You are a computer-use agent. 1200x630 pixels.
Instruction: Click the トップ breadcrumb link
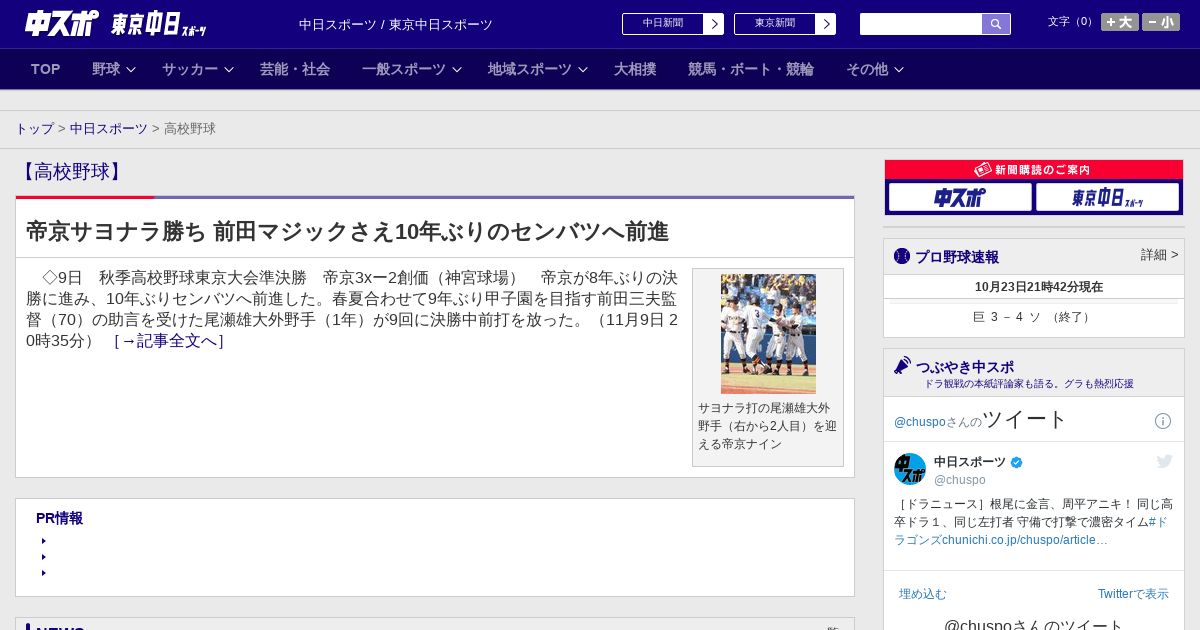point(34,129)
